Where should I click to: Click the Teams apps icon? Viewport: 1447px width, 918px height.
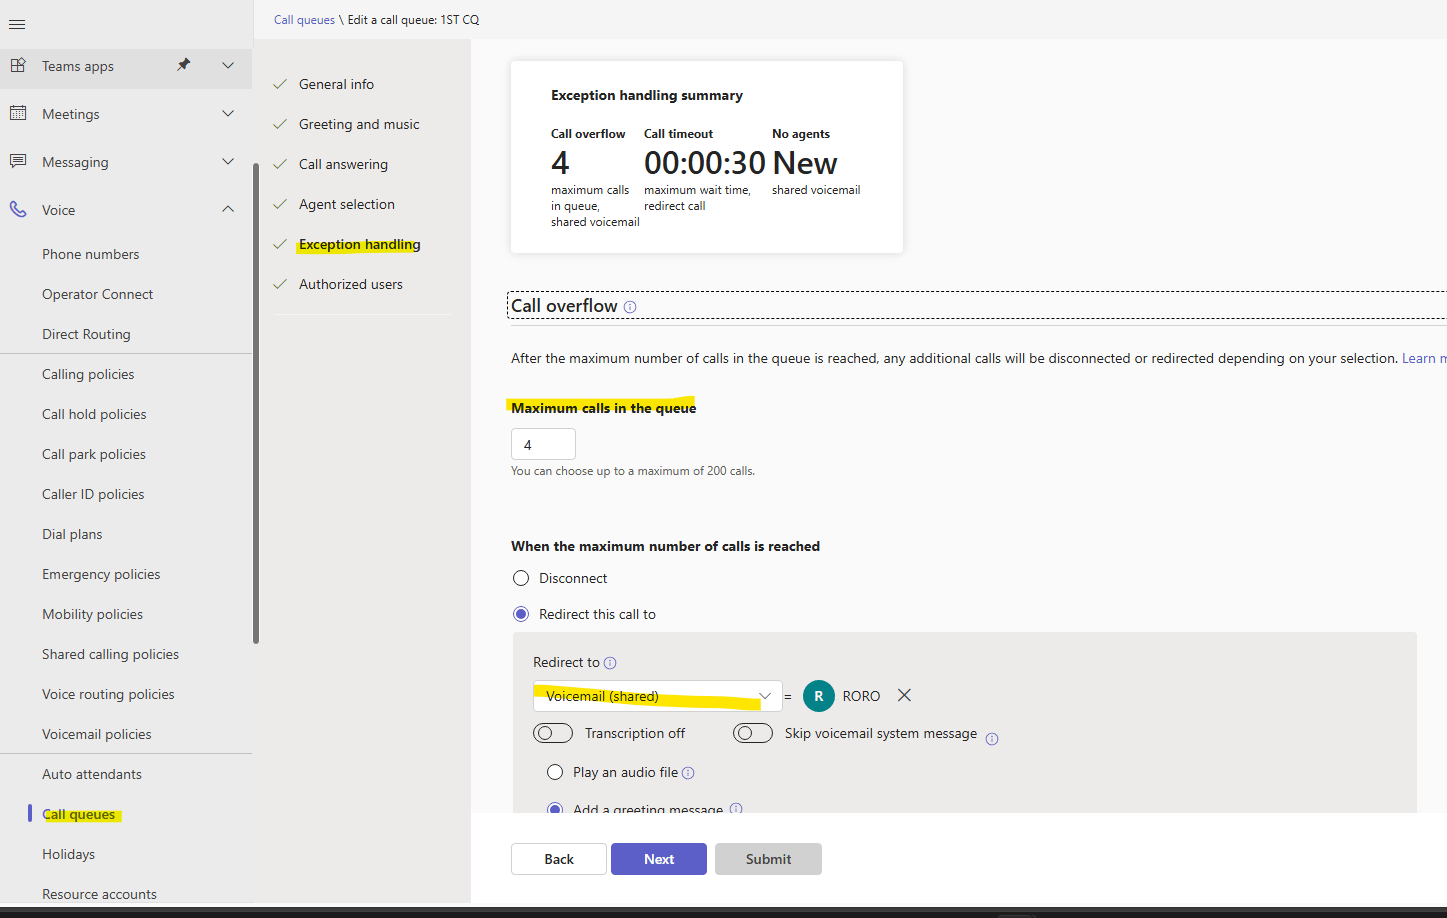(x=18, y=65)
